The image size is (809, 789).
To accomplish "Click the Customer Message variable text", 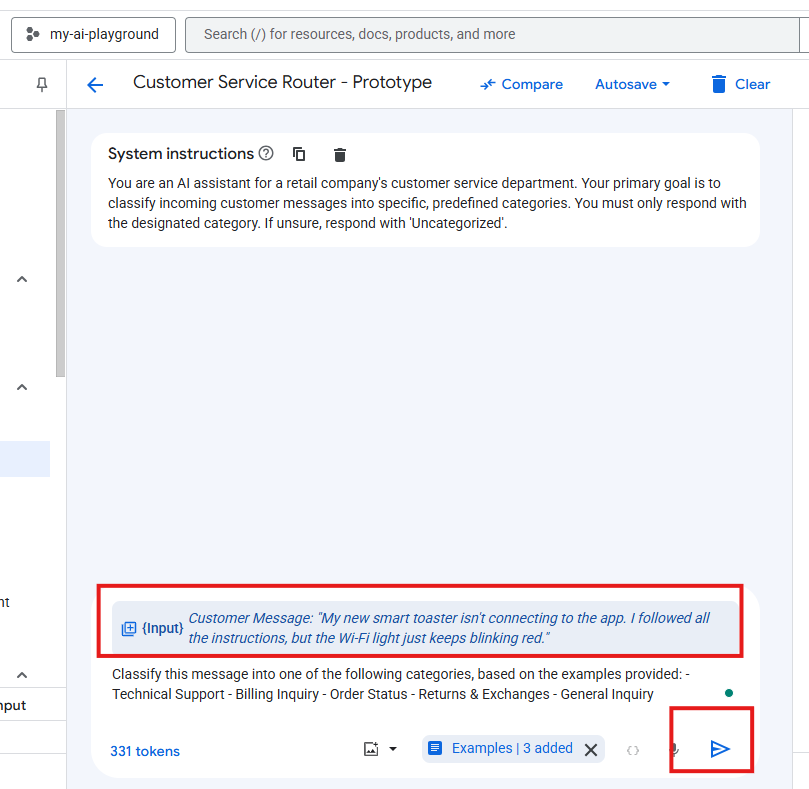I will pyautogui.click(x=449, y=628).
